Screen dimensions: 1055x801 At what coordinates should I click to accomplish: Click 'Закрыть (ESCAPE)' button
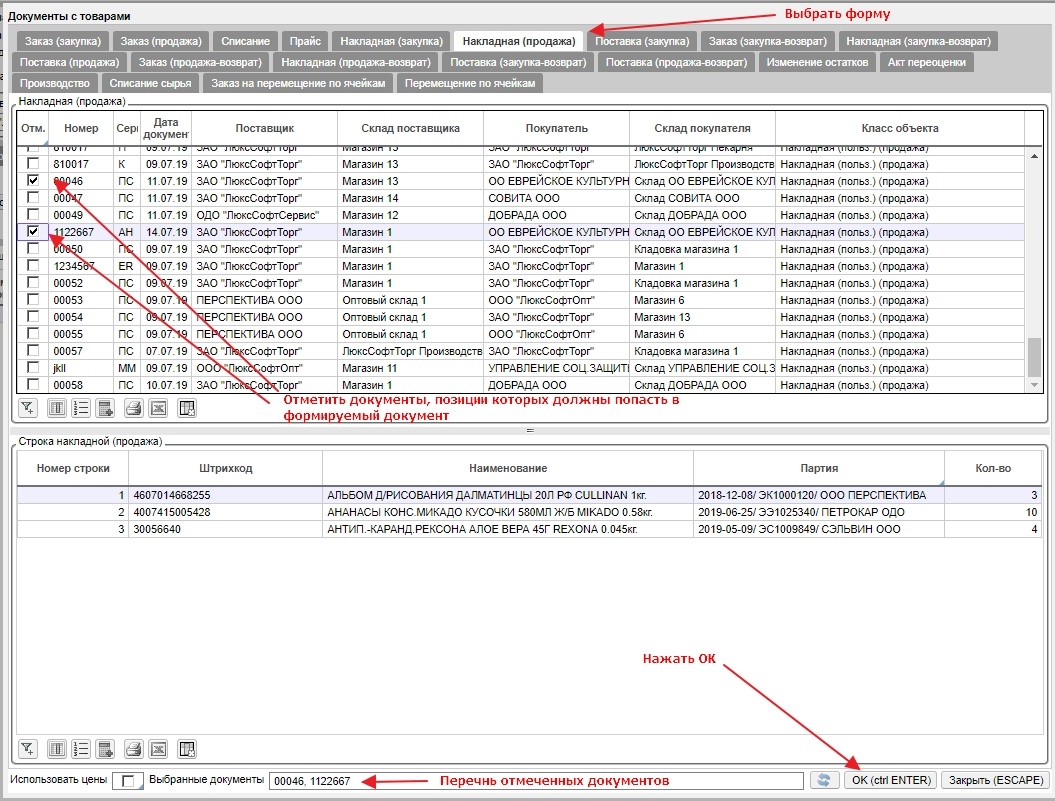[995, 781]
